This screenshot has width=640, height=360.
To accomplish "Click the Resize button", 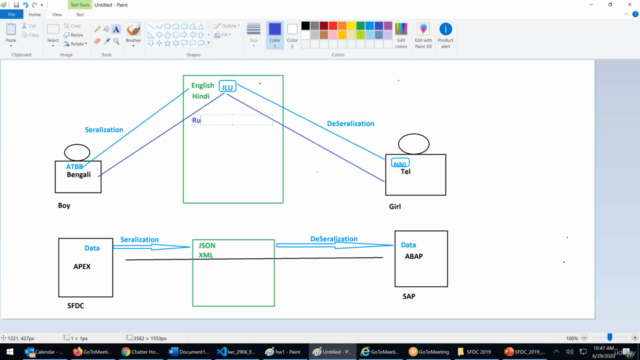I will pyautogui.click(x=73, y=35).
